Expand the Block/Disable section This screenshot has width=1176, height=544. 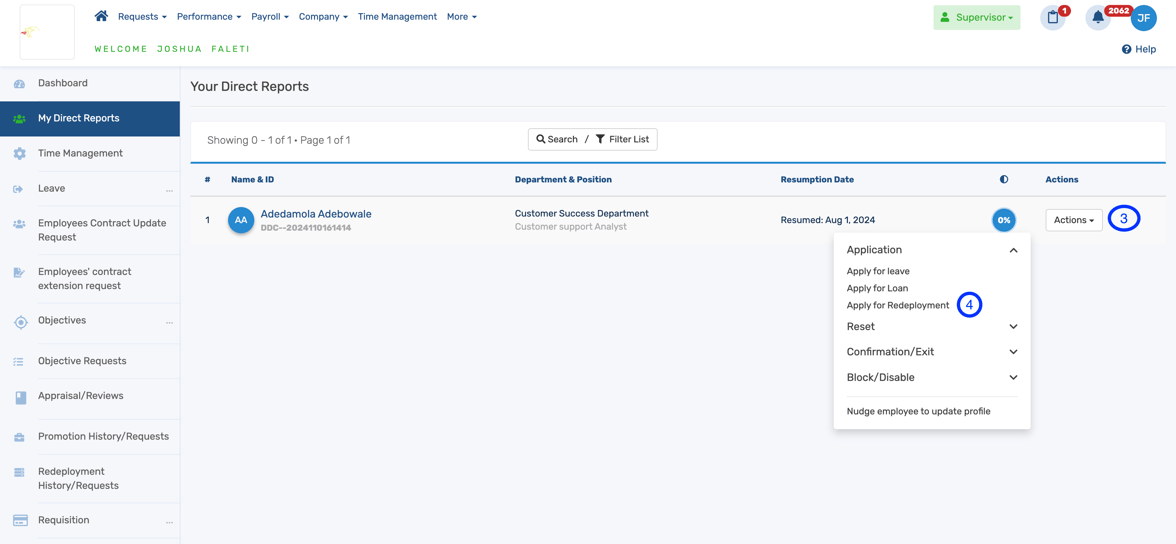(932, 377)
